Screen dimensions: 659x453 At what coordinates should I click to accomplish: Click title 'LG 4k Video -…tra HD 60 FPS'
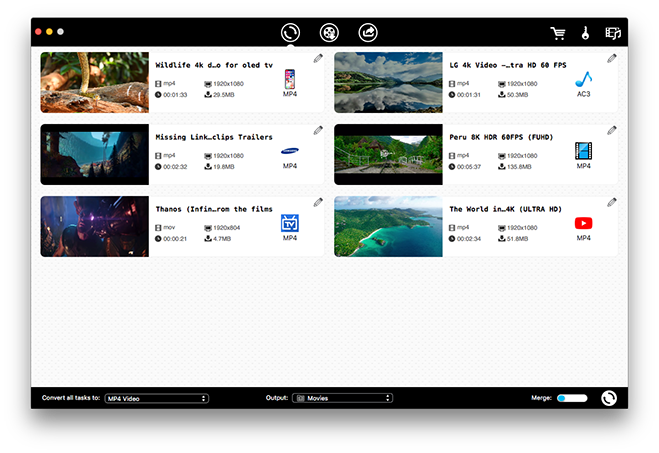[x=508, y=65]
